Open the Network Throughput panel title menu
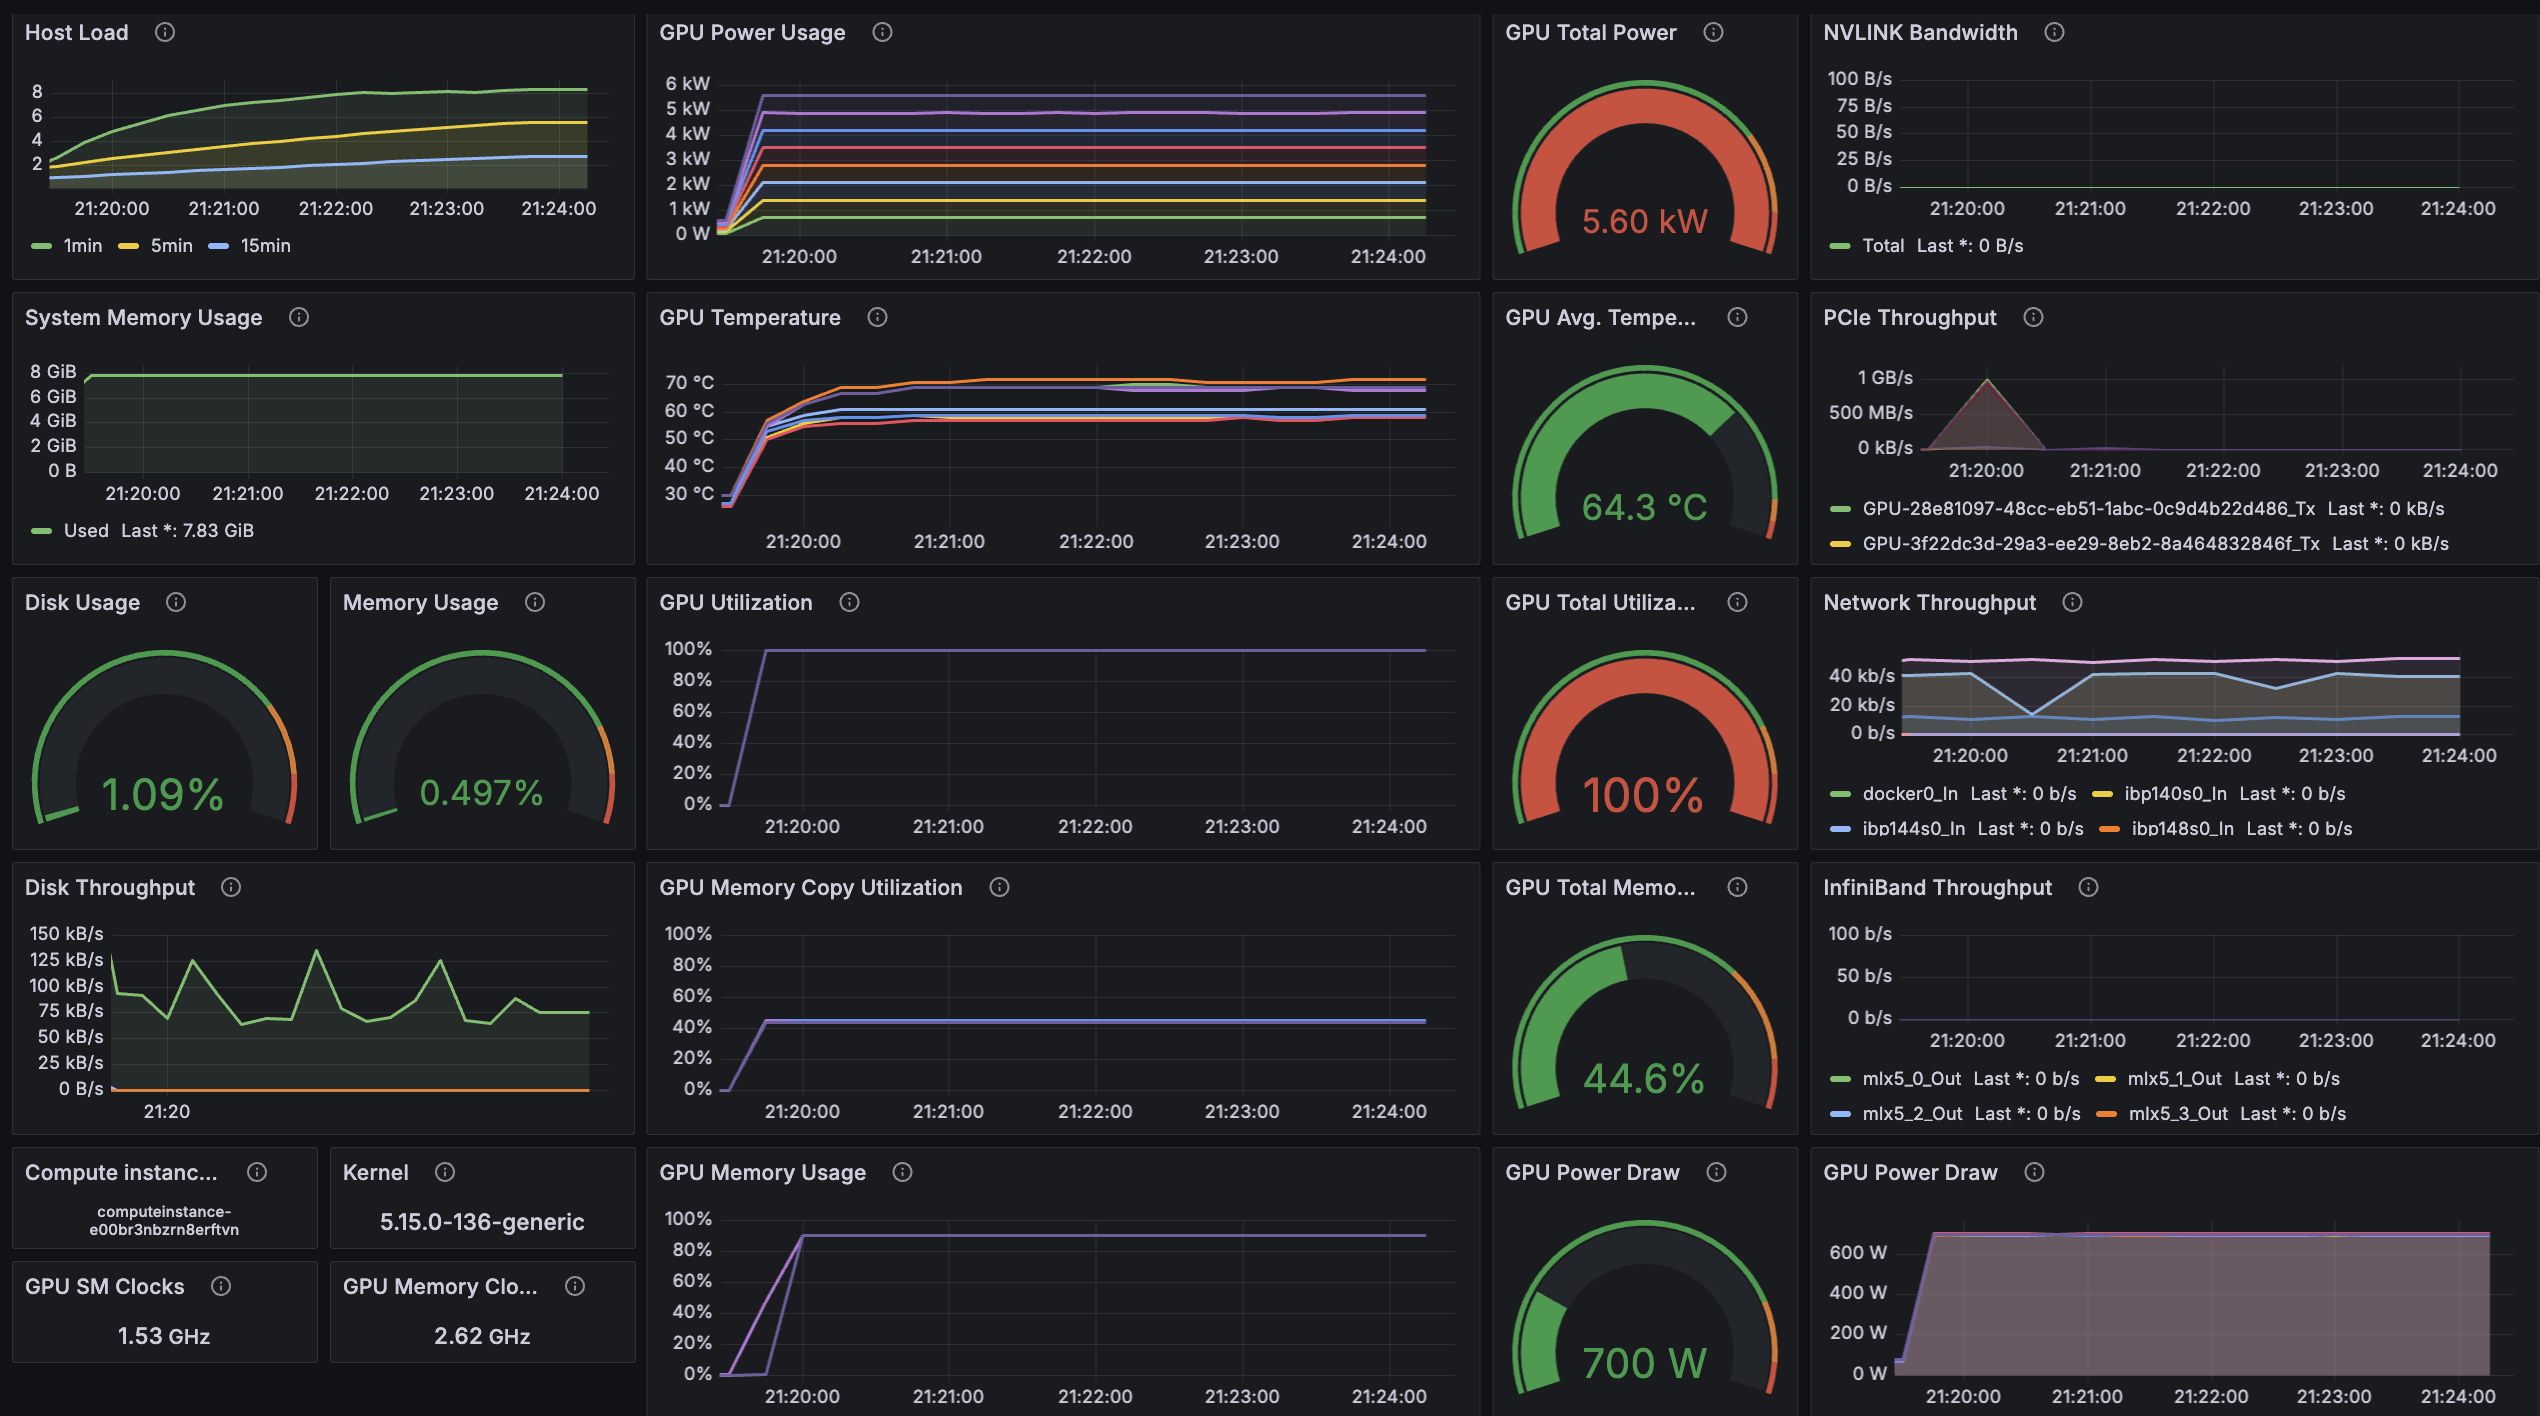This screenshot has height=1416, width=2540. [x=1929, y=602]
